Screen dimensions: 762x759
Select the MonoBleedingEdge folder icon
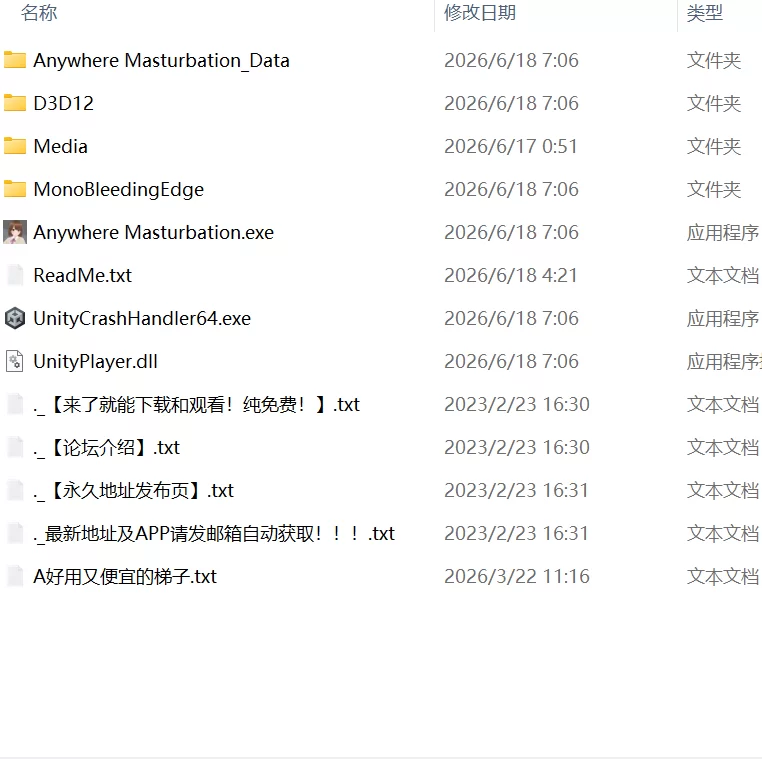[x=15, y=189]
